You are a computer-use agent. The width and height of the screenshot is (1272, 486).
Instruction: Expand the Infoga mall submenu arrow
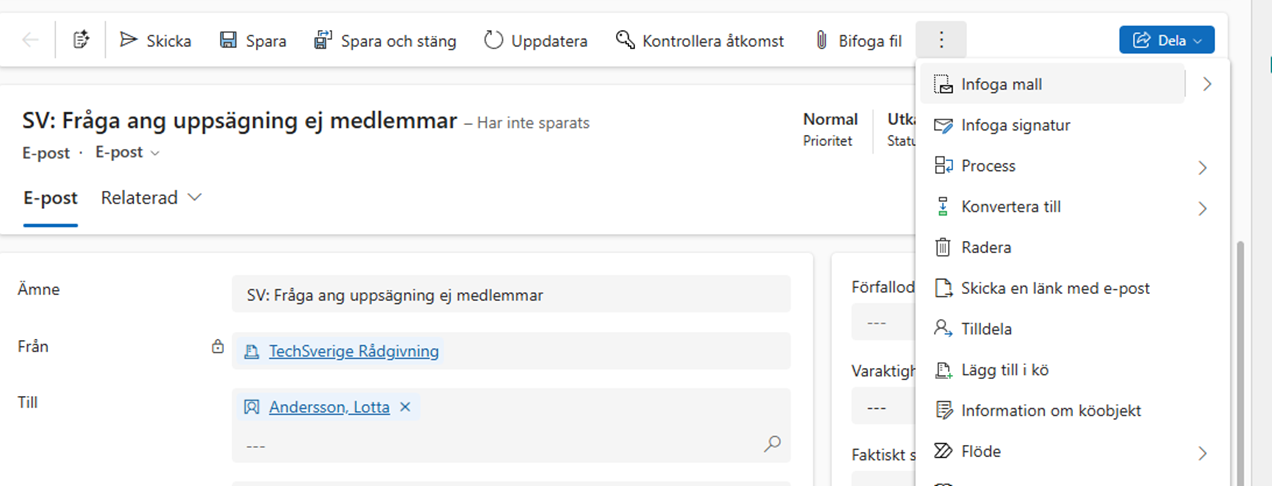1207,84
